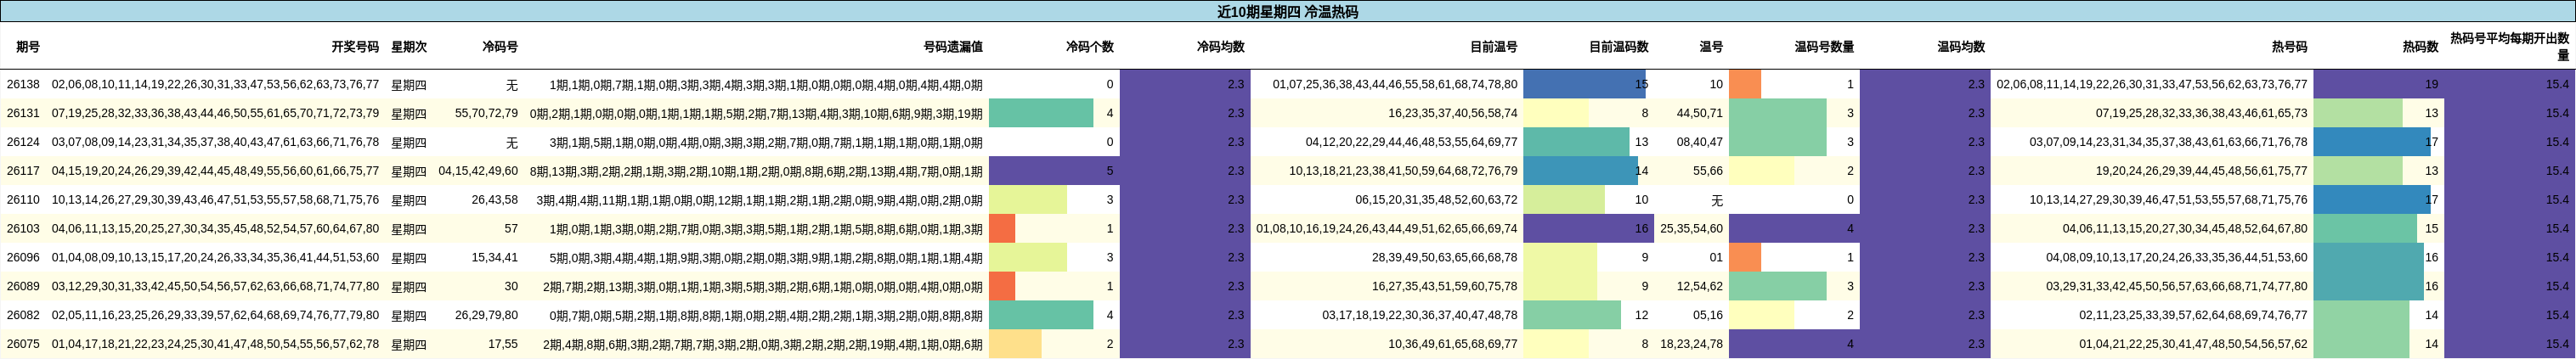Select current warm numbers '06,15,20,31,35,48,52,60,63,72'
Viewport: 2576px width, 359px height.
pyautogui.click(x=1436, y=200)
